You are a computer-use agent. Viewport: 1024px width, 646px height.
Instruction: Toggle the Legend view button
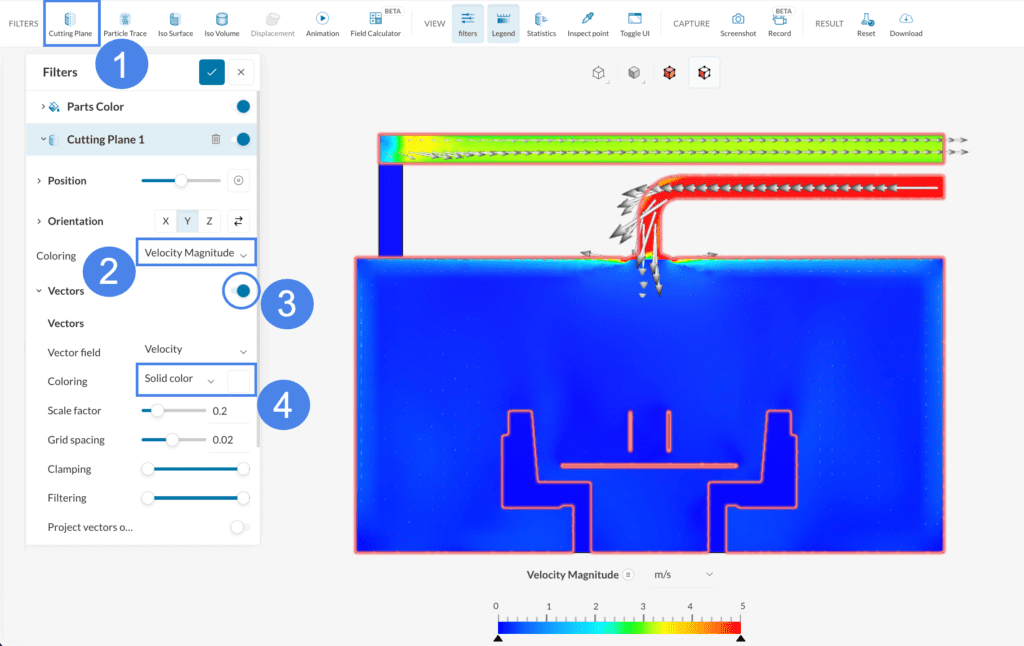click(x=503, y=24)
